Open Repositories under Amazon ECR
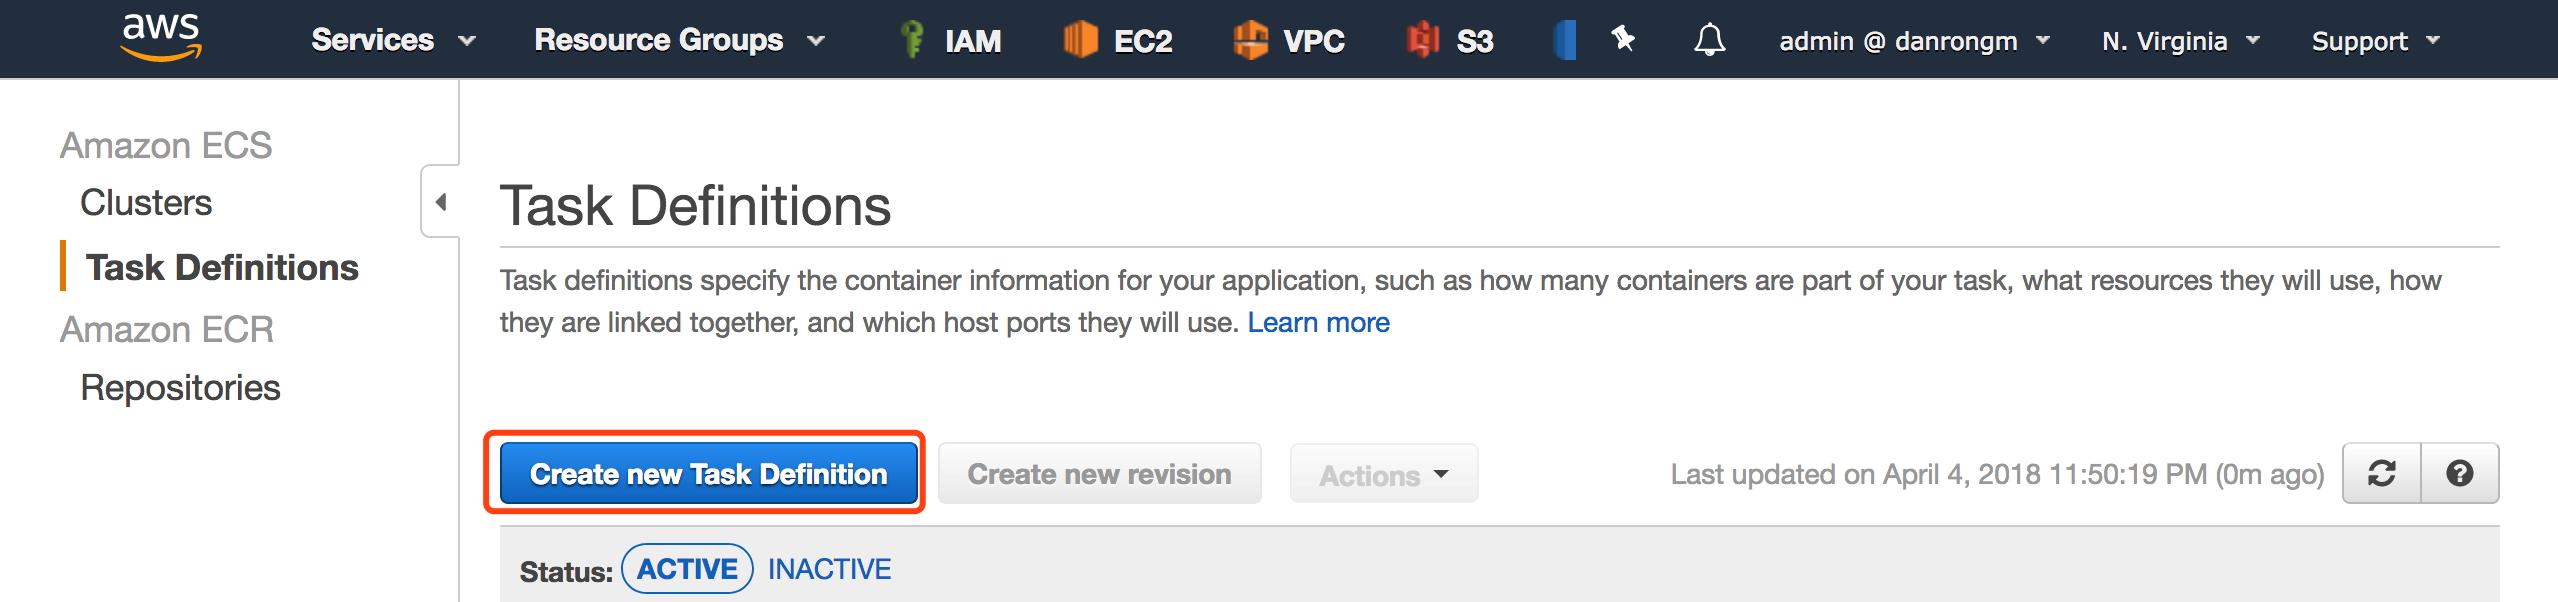Image resolution: width=2558 pixels, height=602 pixels. tap(180, 388)
